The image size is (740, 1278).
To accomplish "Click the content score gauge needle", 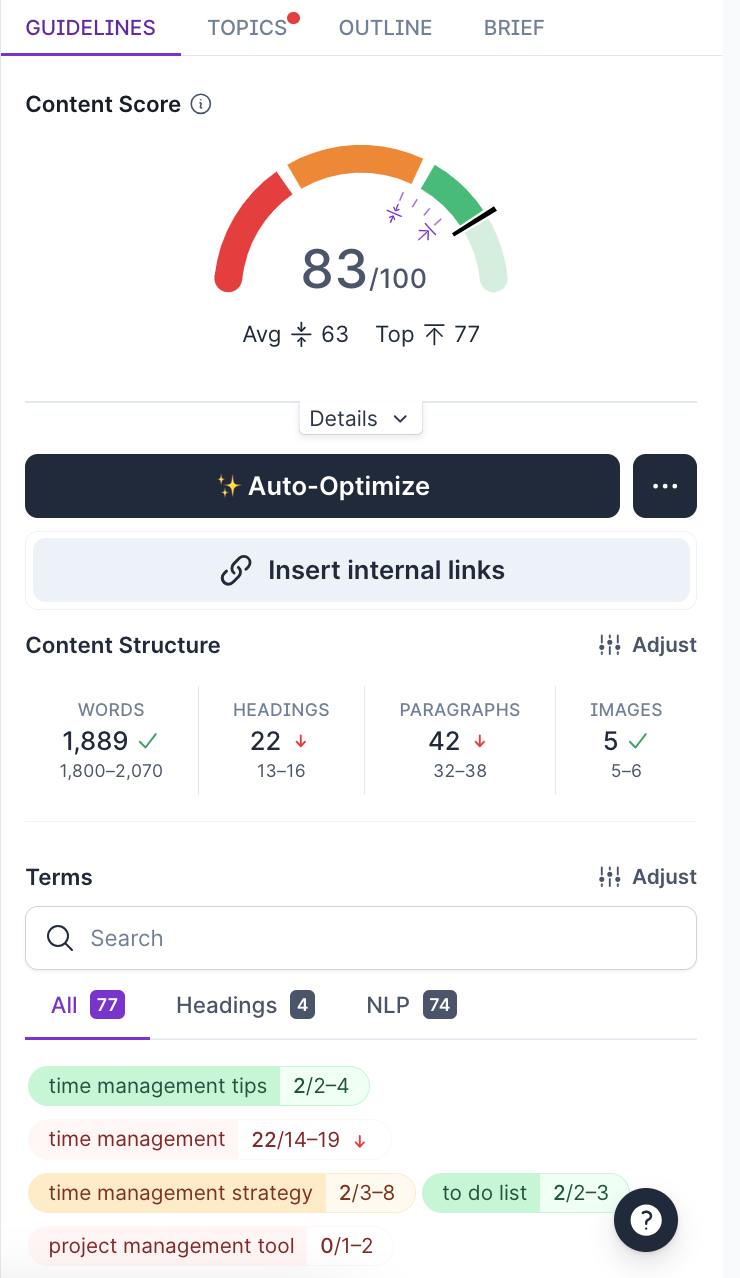I will click(475, 221).
